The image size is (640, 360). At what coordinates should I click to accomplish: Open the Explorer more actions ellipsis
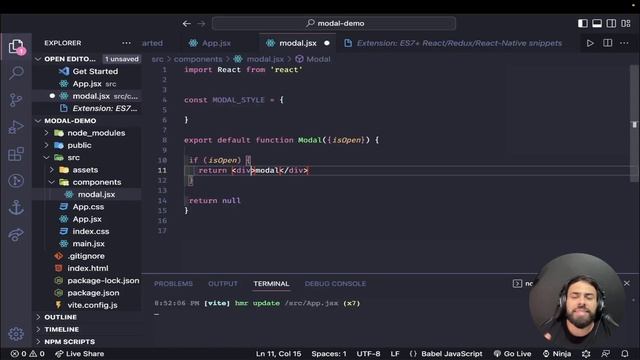tap(127, 43)
